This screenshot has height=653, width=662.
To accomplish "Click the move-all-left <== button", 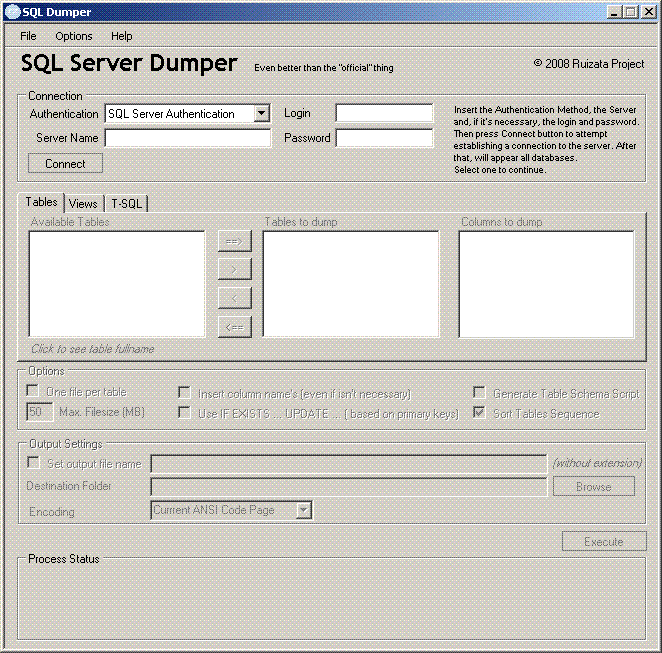I will (235, 327).
